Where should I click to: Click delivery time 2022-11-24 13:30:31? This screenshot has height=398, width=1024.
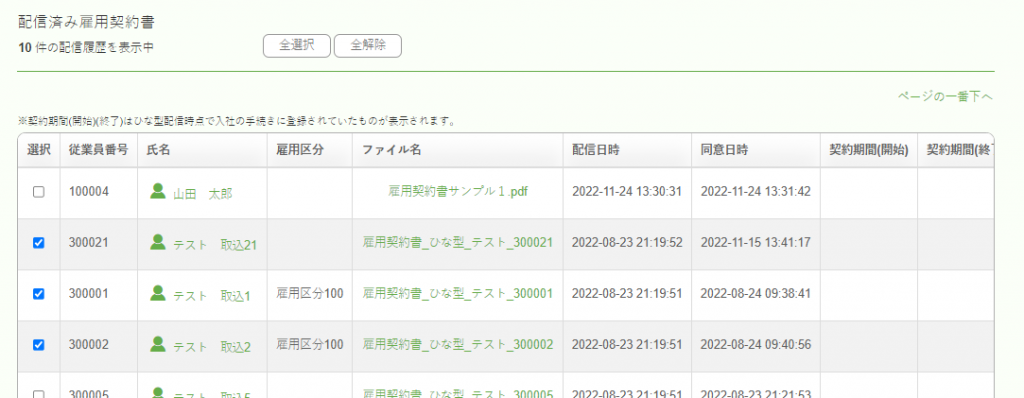click(x=627, y=191)
